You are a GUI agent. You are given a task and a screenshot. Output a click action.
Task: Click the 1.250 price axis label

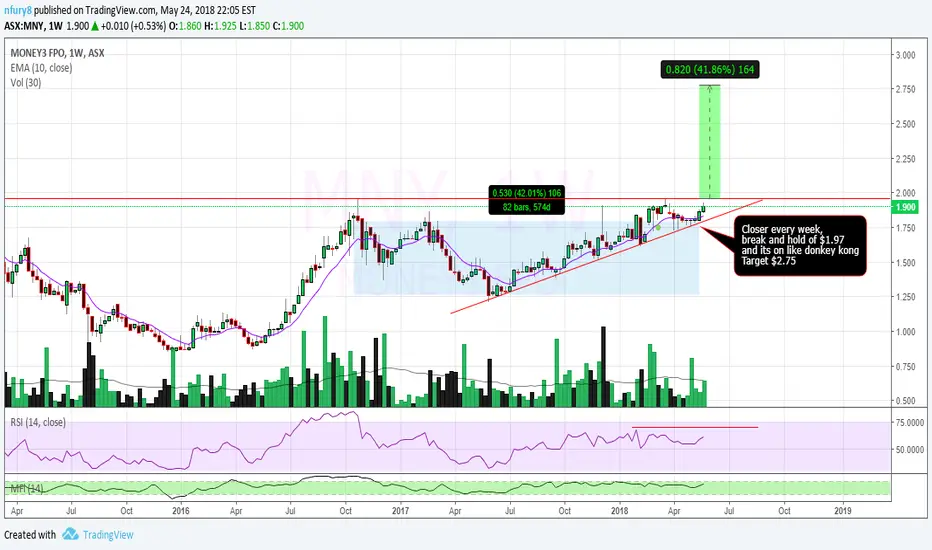[x=905, y=297]
